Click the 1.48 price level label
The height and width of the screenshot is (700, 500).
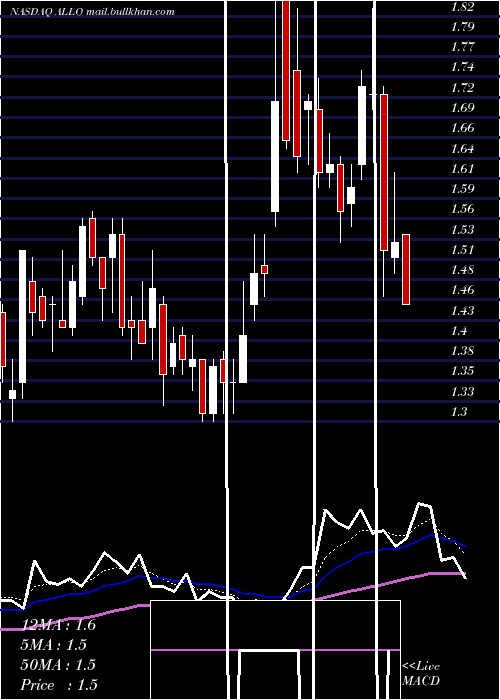coord(462,270)
